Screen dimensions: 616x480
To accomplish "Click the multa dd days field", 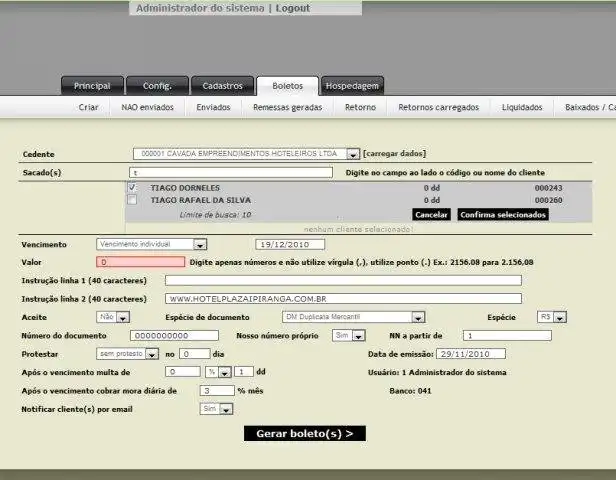I will (244, 372).
